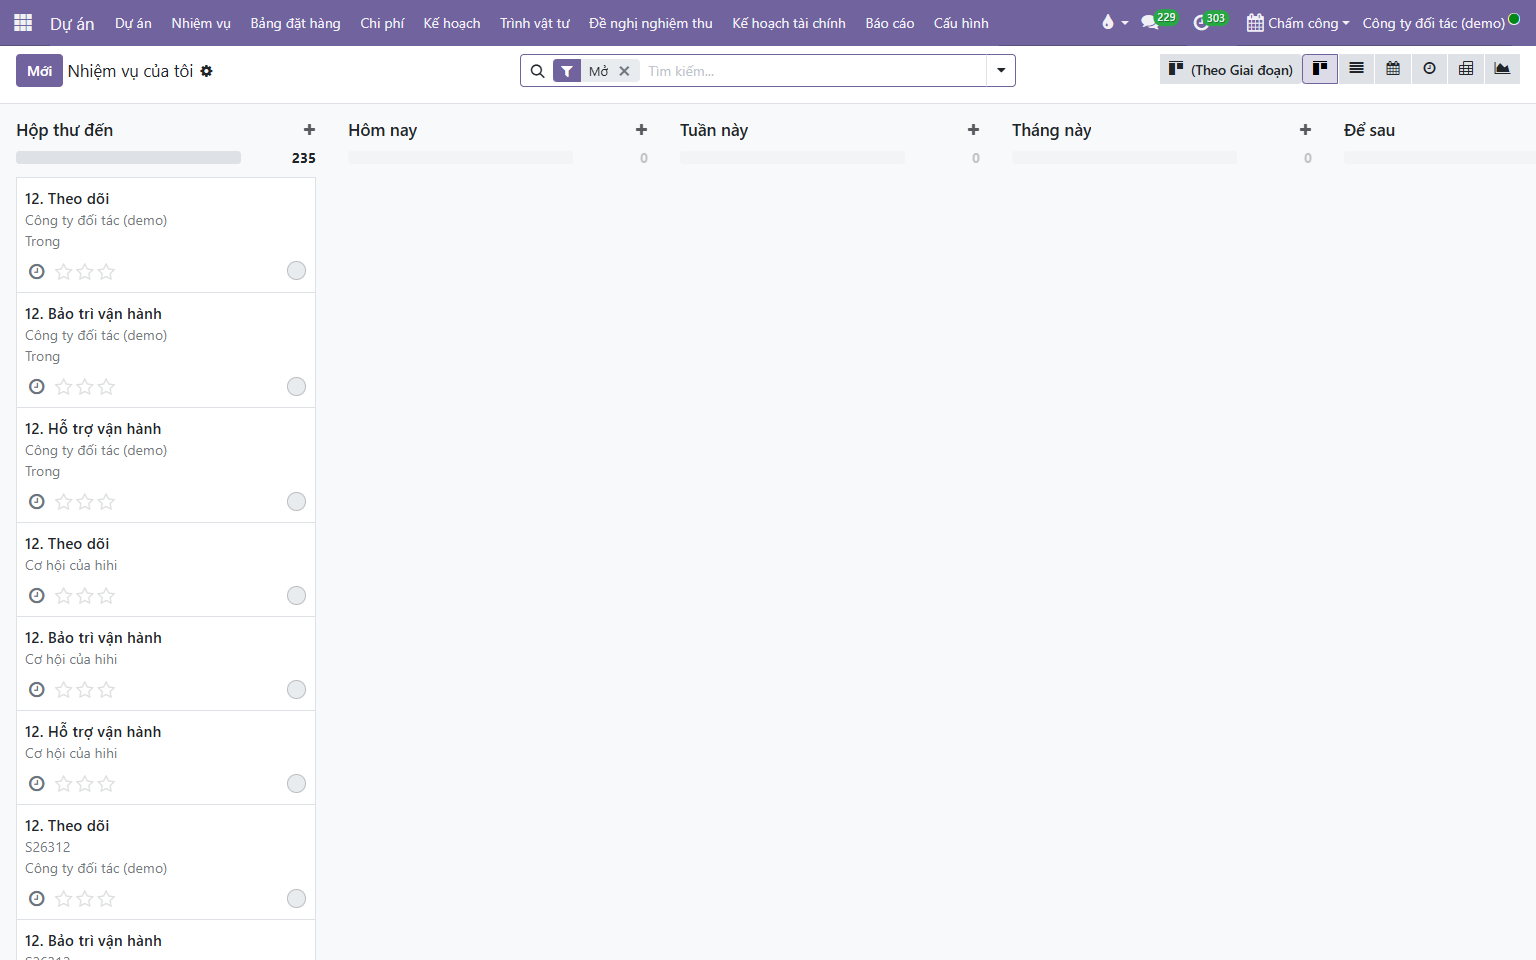Expand the search options dropdown arrow

[1001, 71]
